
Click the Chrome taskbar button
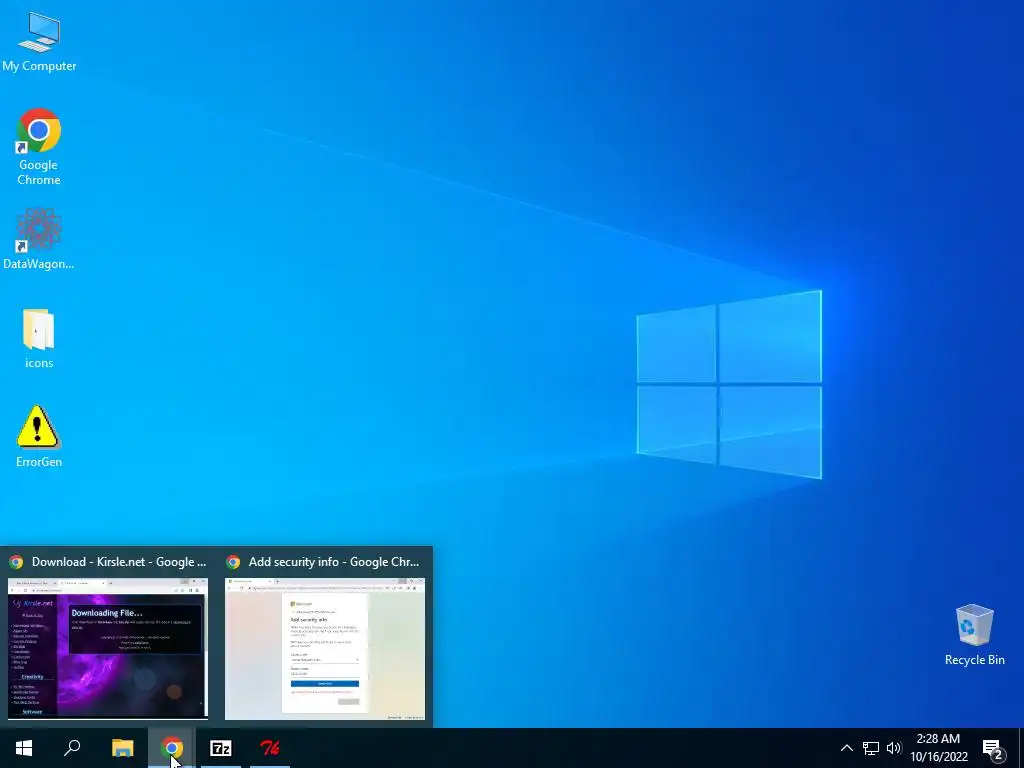pyautogui.click(x=172, y=748)
